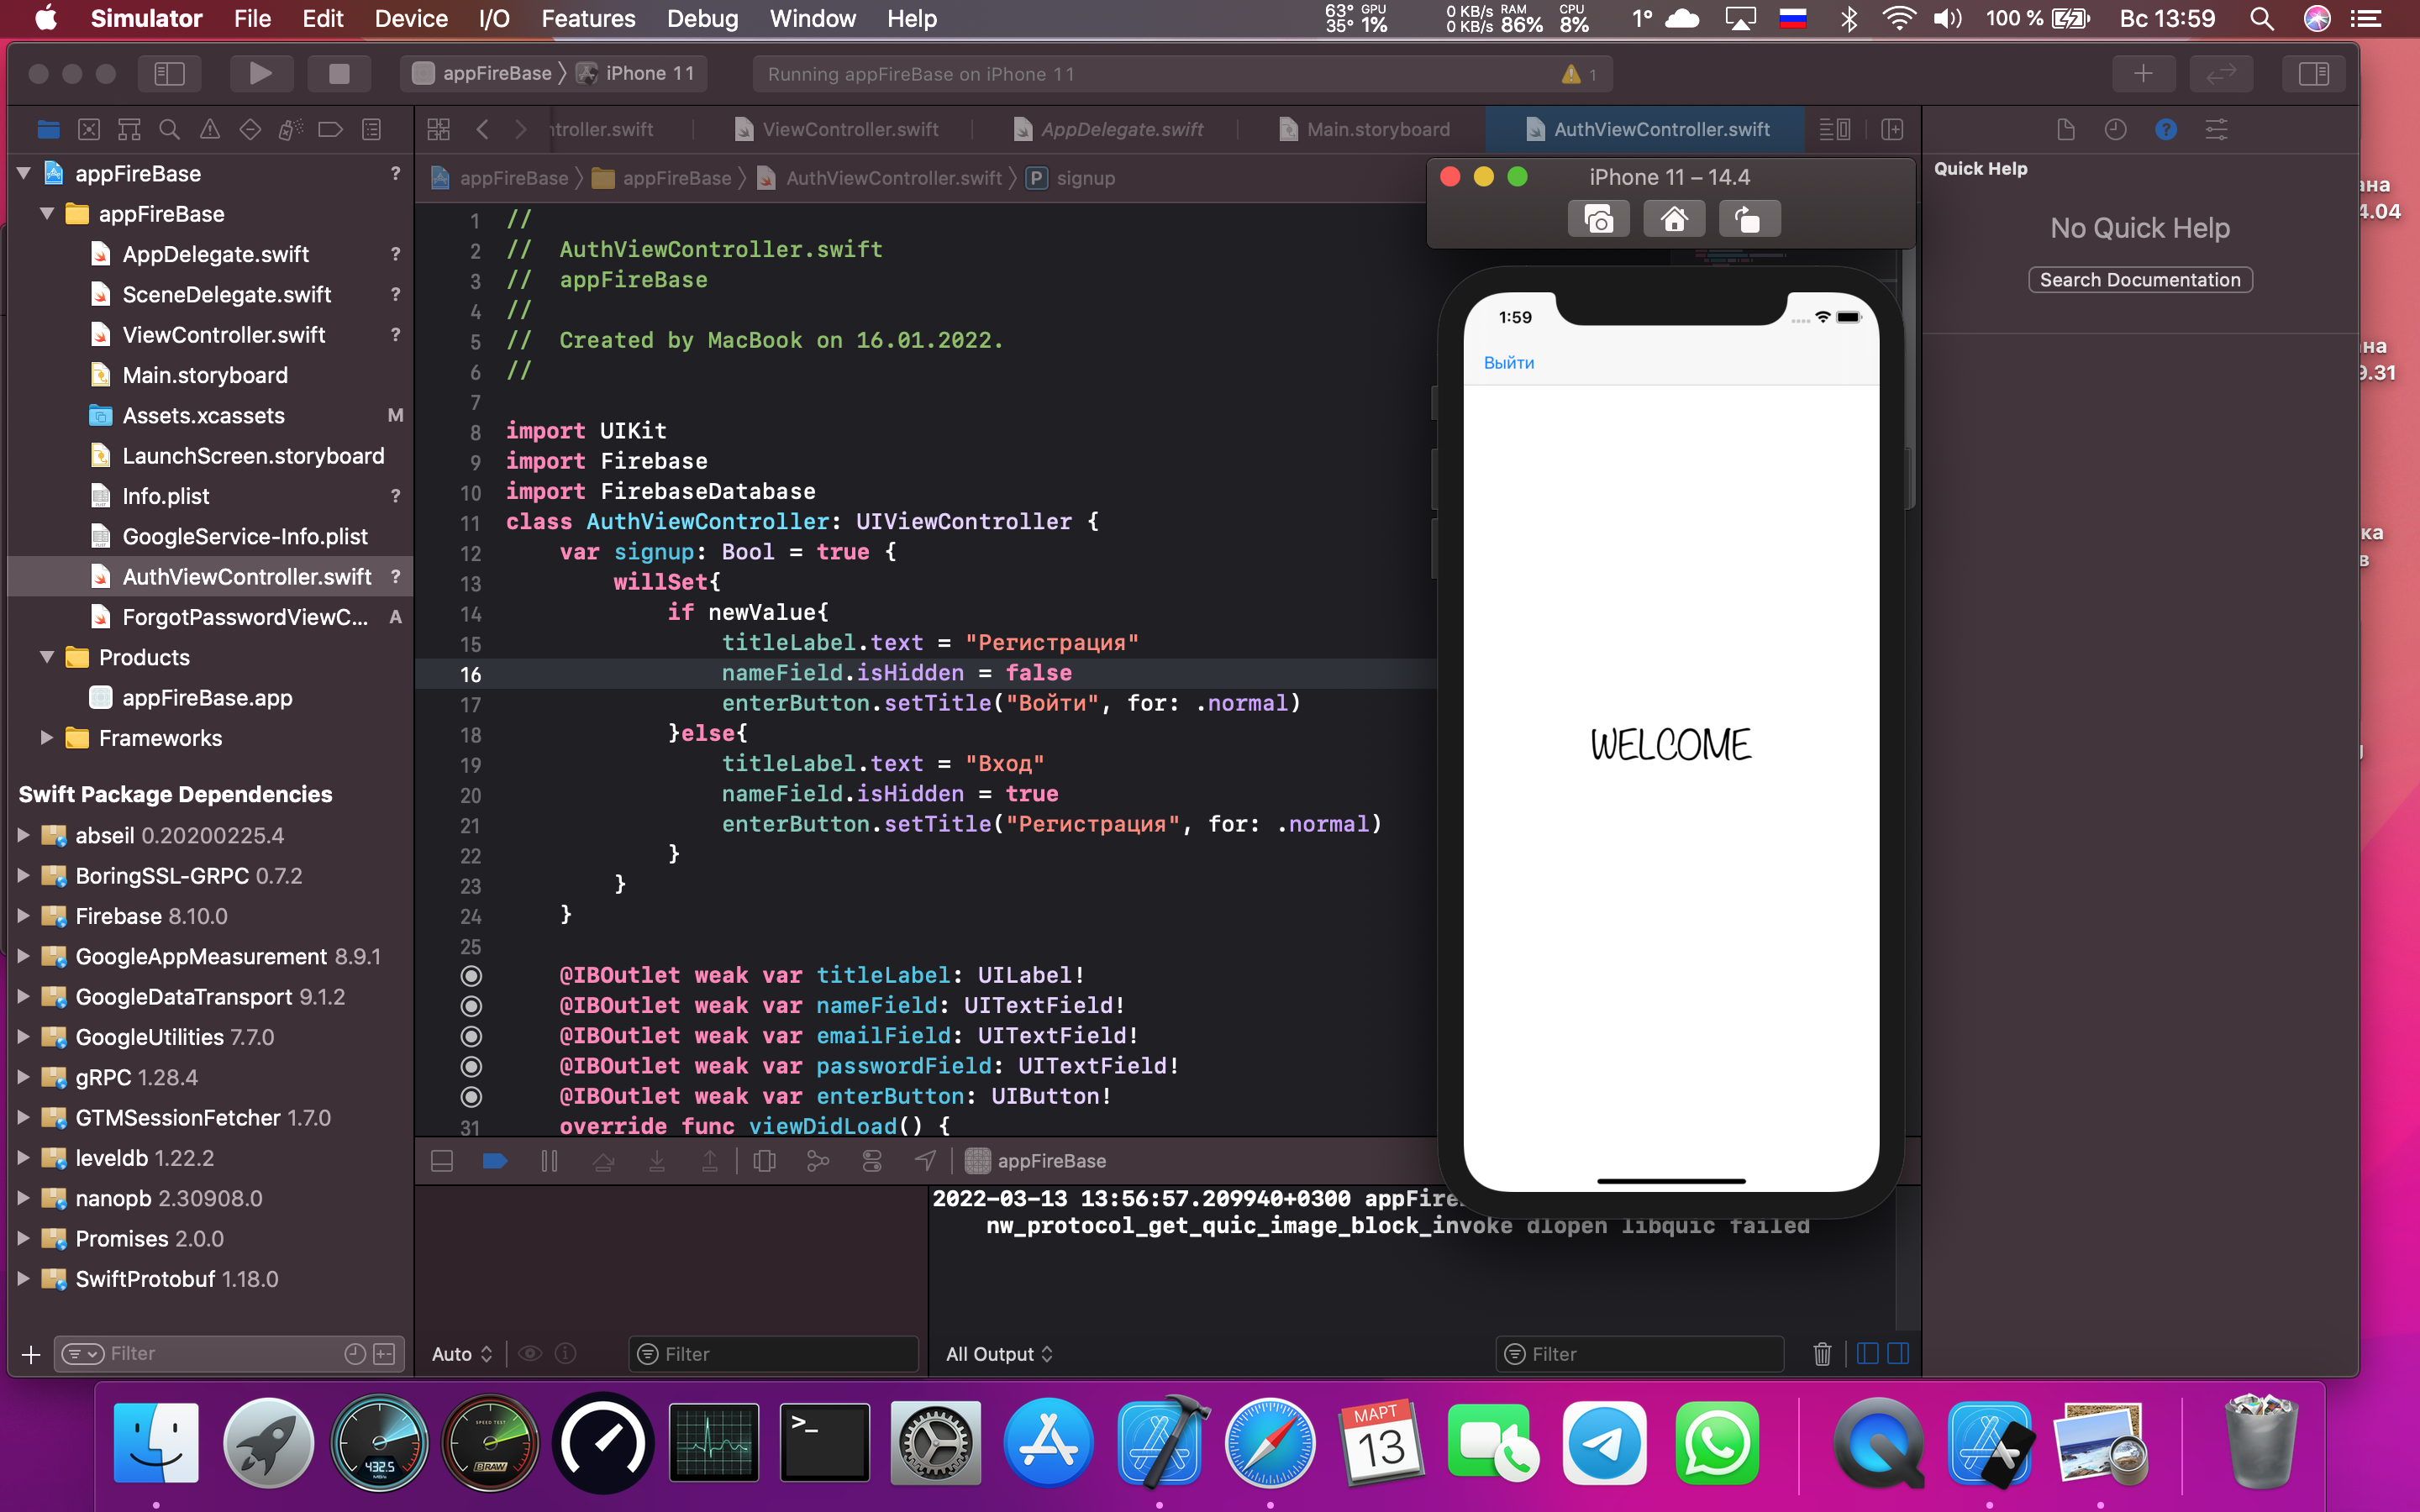This screenshot has width=2420, height=1512.
Task: Click the simulator rotate device icon
Action: coord(1748,219)
